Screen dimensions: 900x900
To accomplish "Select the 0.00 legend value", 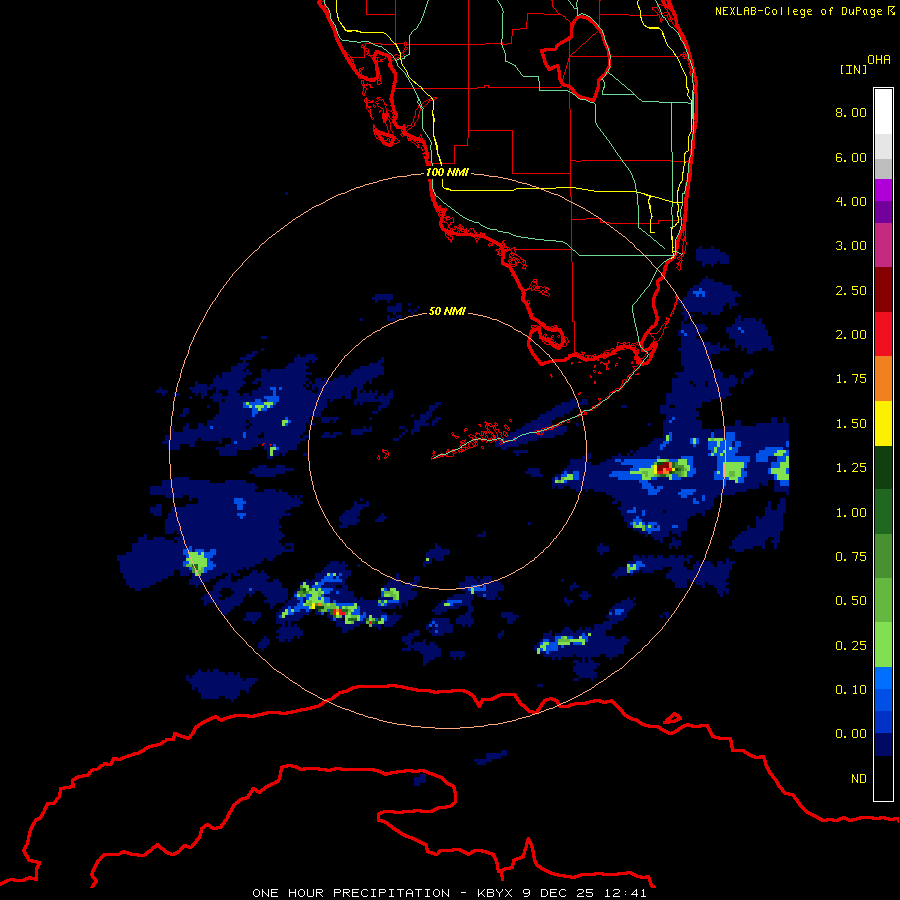I will [851, 734].
